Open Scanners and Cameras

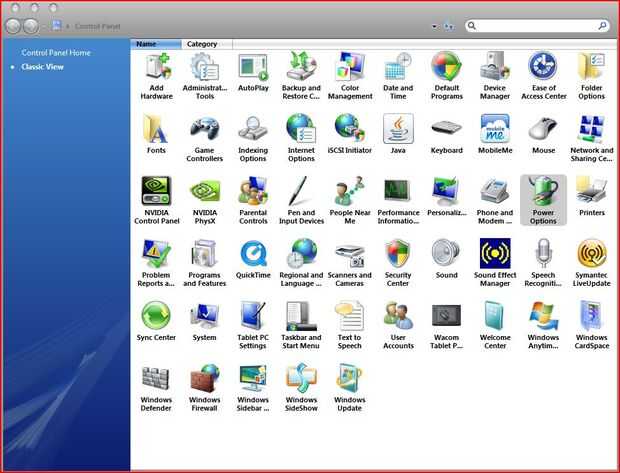(x=350, y=263)
